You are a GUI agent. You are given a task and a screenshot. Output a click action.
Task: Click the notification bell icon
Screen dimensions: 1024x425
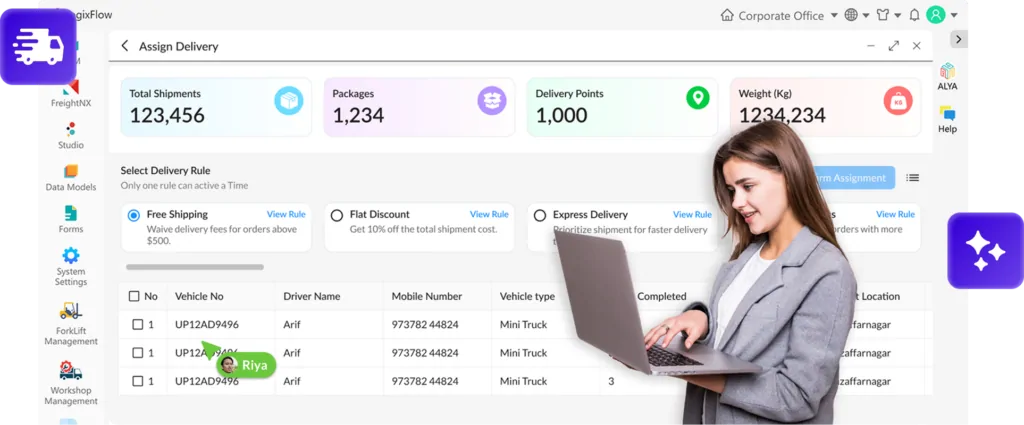914,15
